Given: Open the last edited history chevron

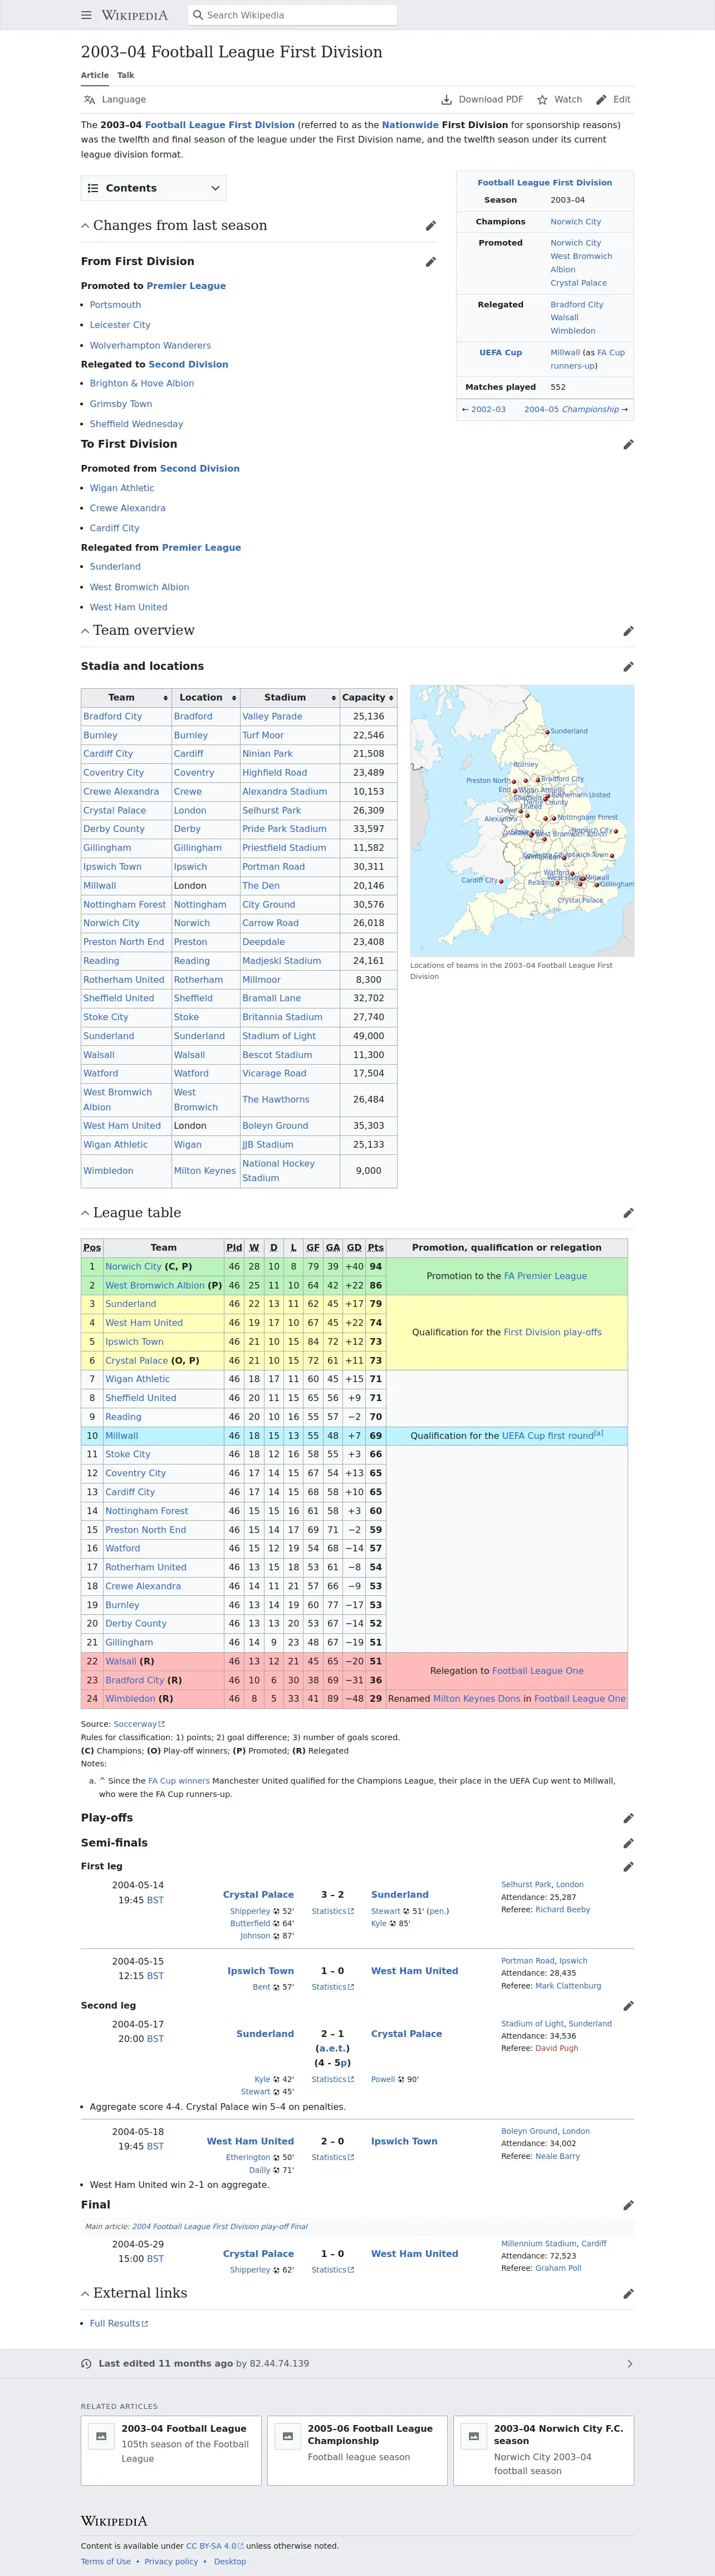Looking at the screenshot, I should pyautogui.click(x=629, y=2364).
